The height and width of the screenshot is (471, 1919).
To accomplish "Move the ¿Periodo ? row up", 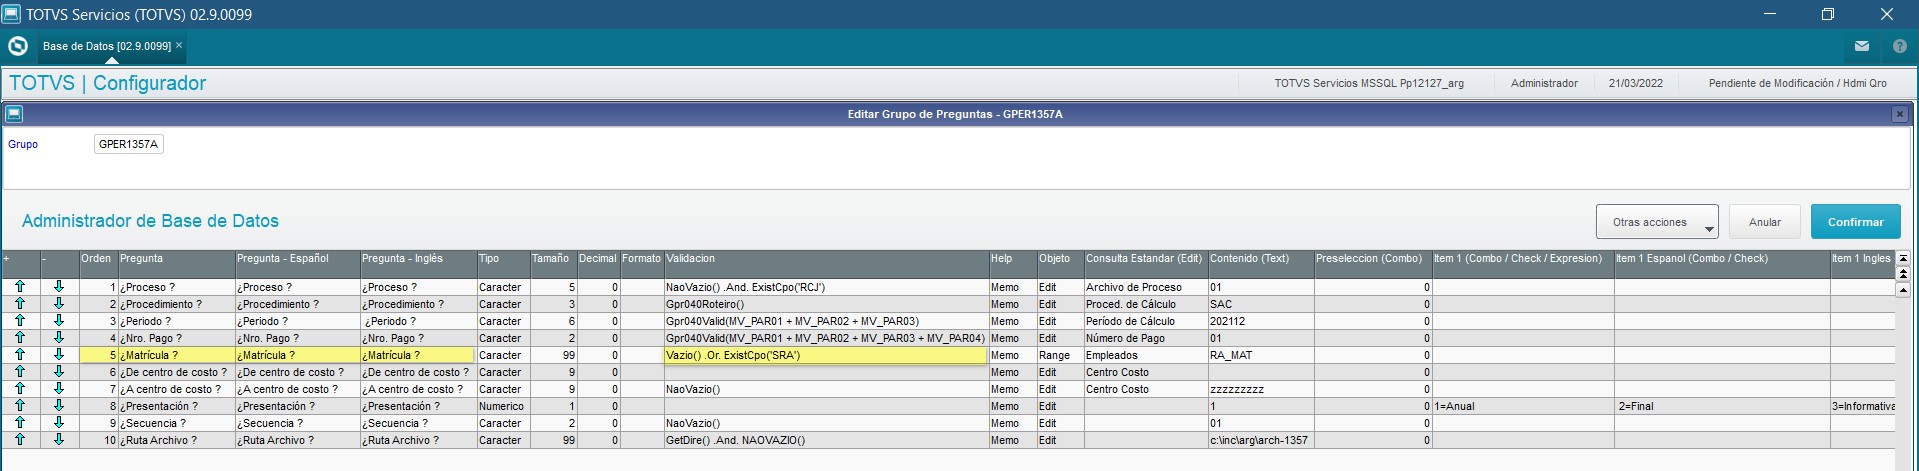I will click(x=20, y=321).
